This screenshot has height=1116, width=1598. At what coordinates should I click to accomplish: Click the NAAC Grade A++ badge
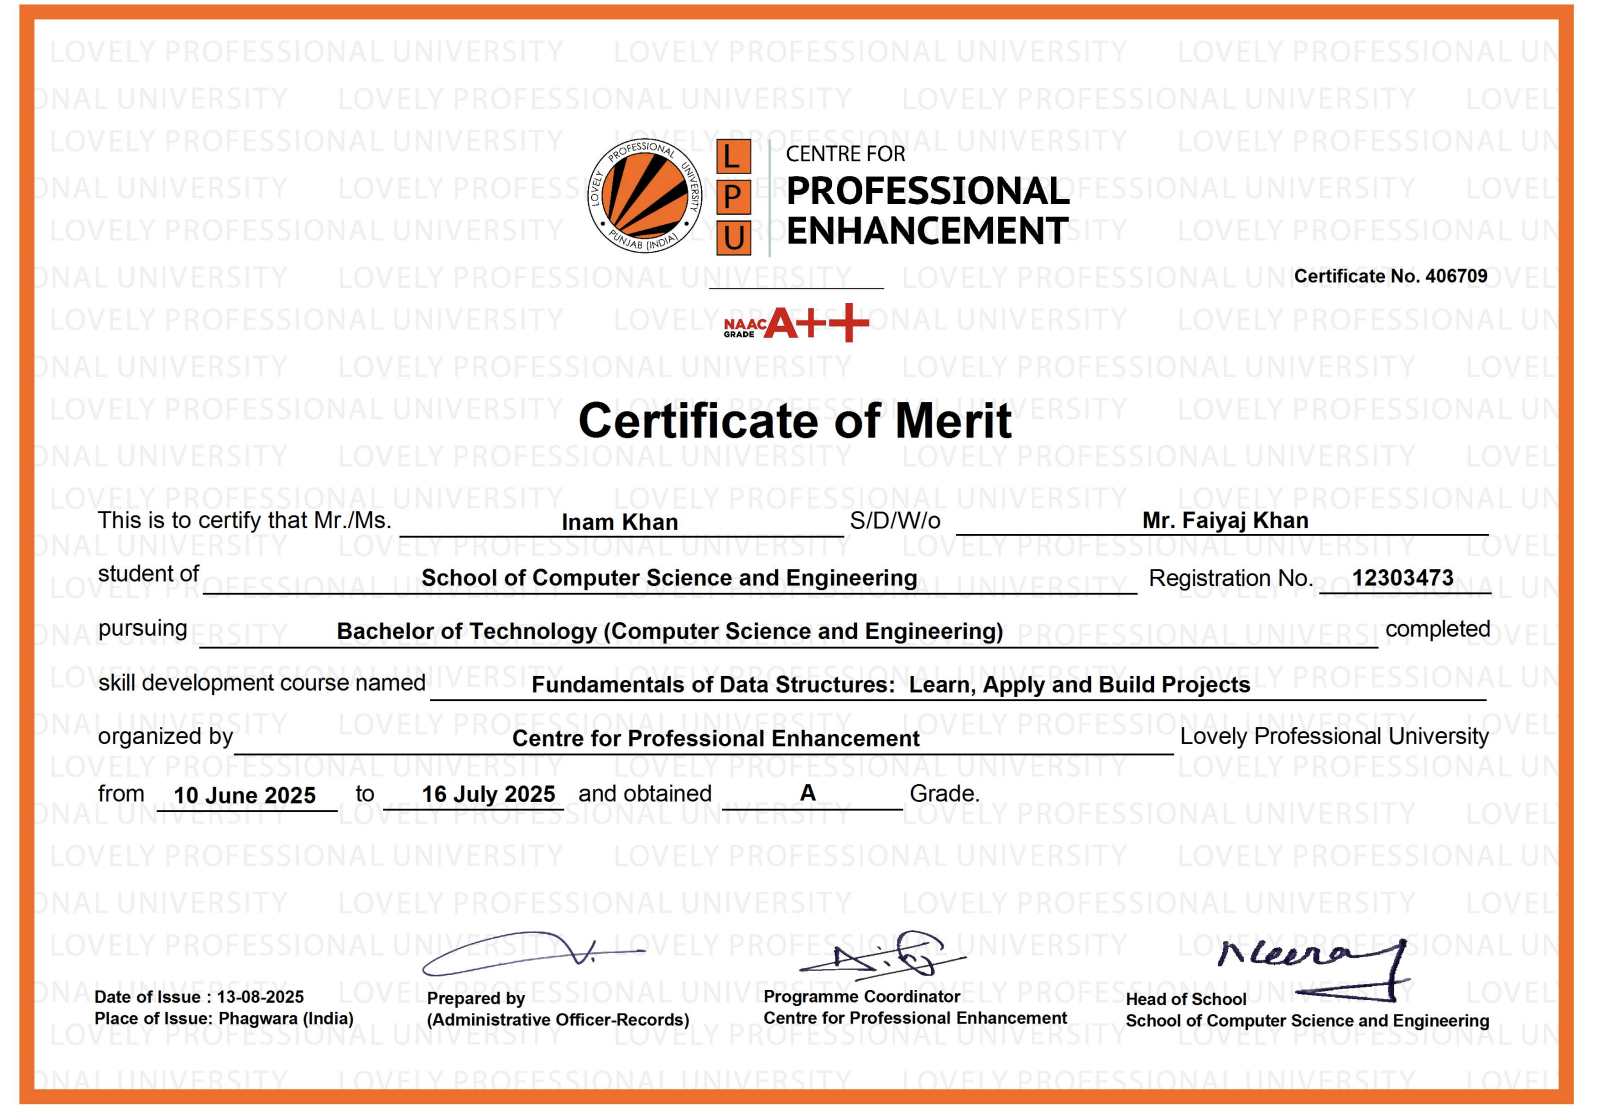coord(796,323)
